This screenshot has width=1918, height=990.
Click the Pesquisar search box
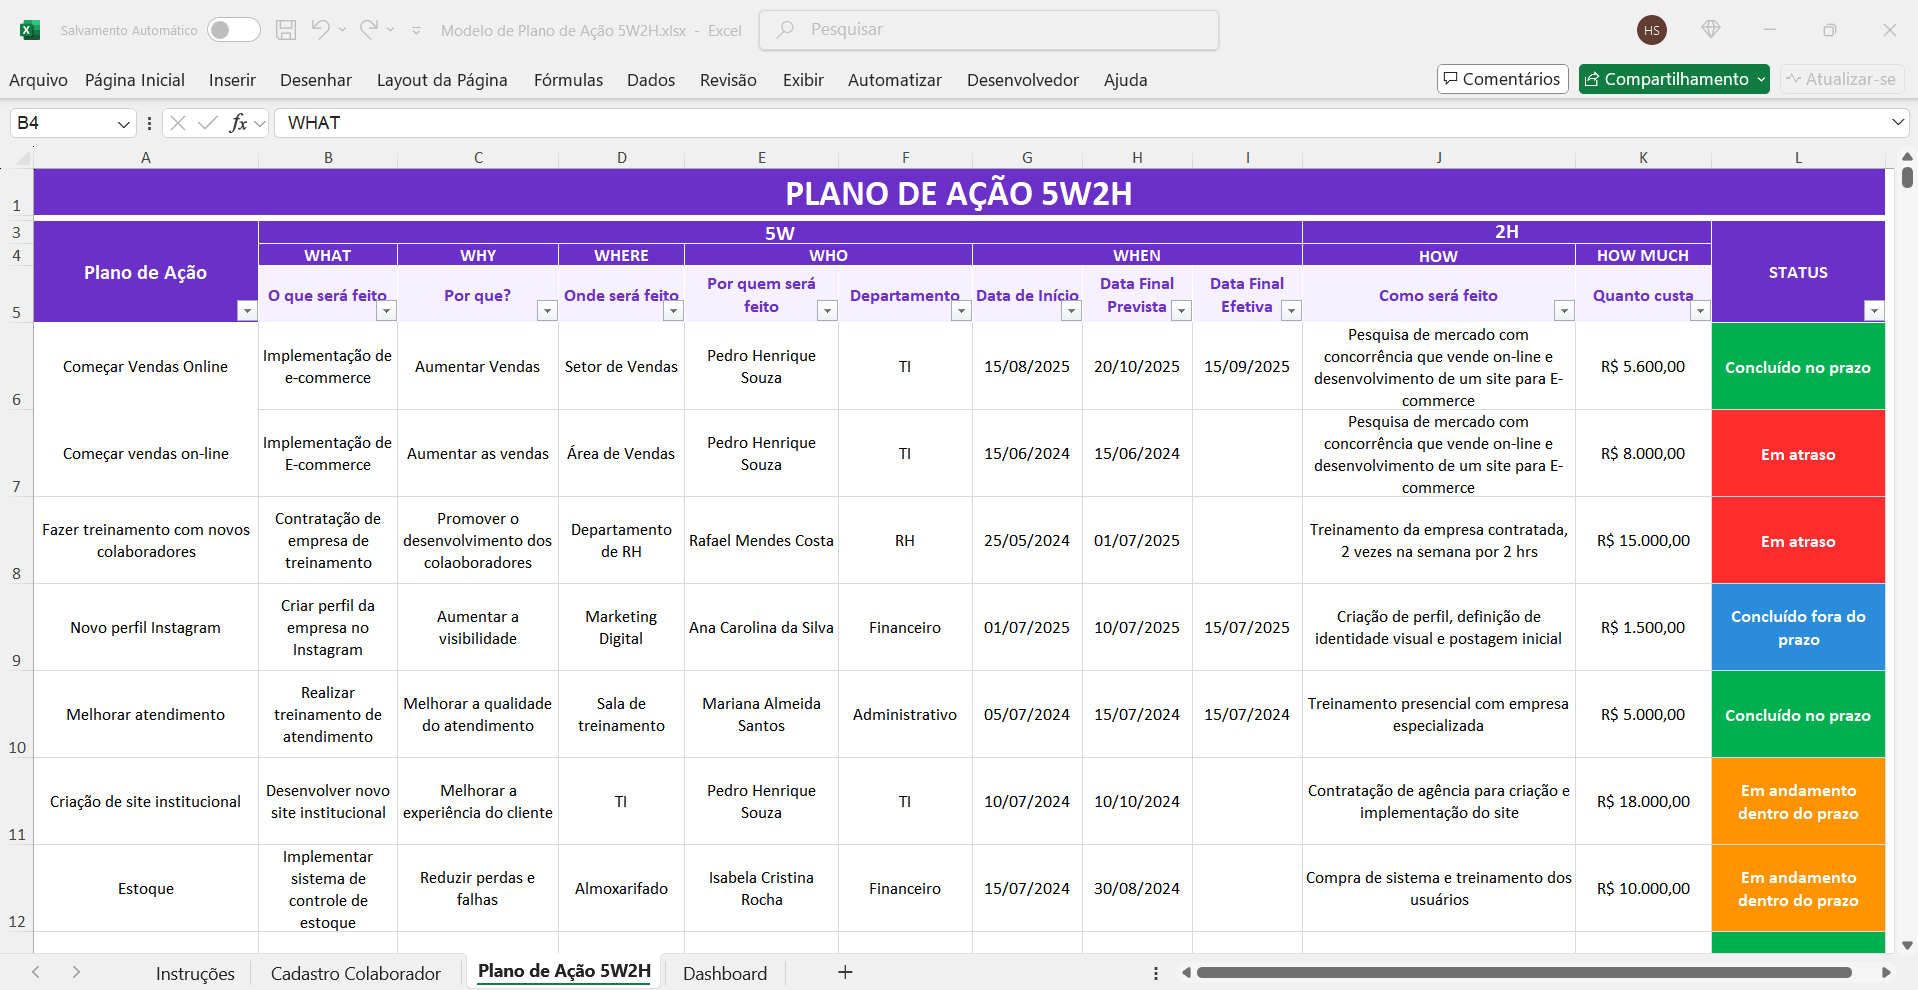[x=989, y=30]
